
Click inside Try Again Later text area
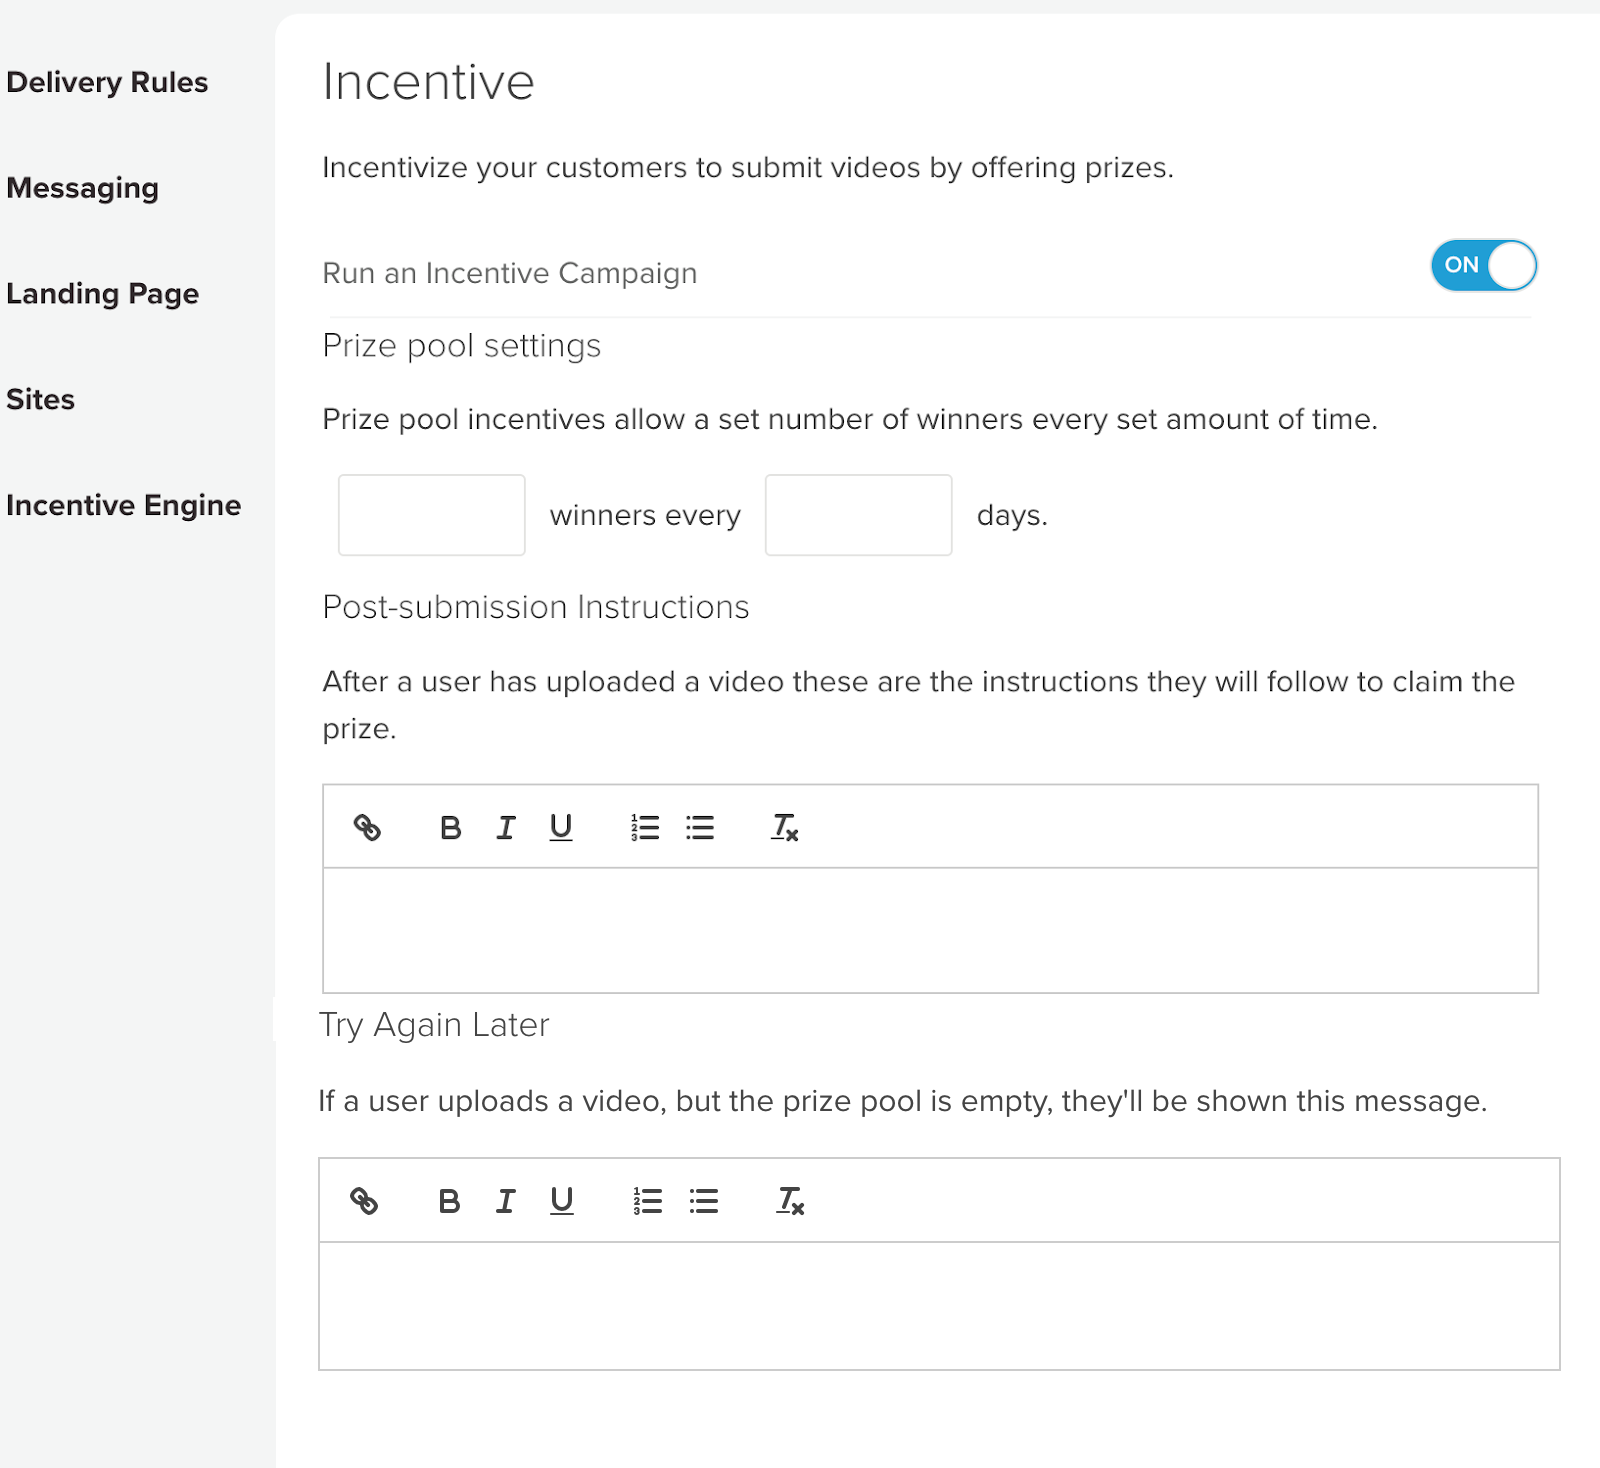click(939, 1305)
